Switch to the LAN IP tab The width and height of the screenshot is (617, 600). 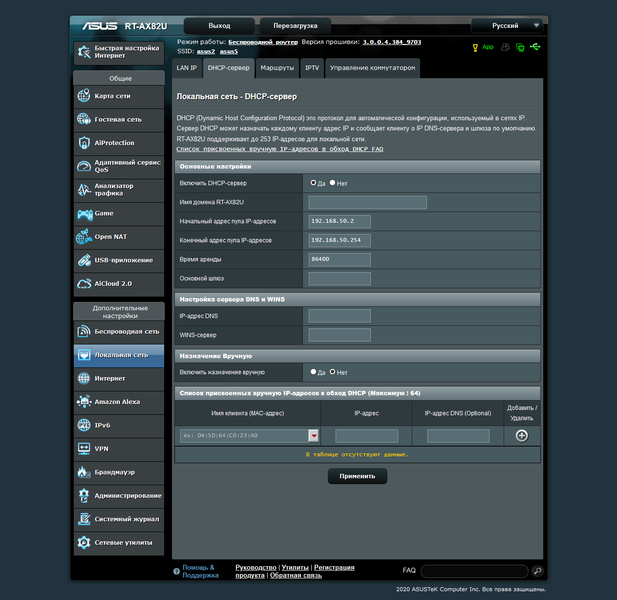click(x=187, y=68)
